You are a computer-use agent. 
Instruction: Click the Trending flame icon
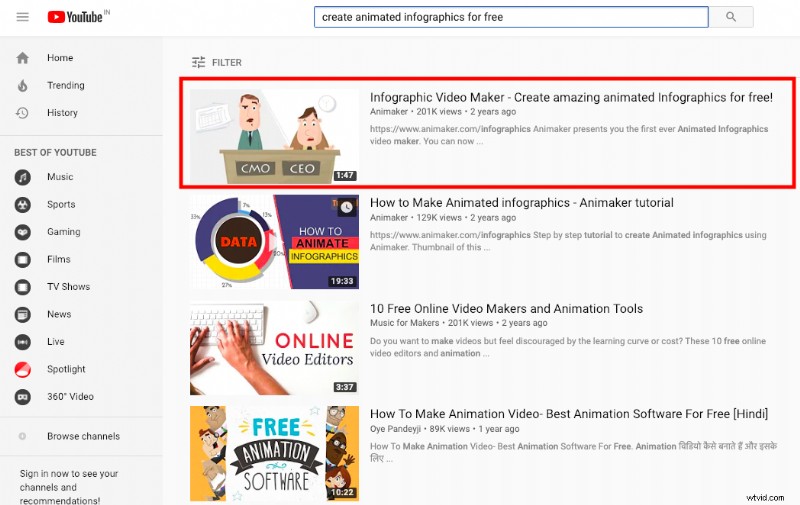(22, 85)
